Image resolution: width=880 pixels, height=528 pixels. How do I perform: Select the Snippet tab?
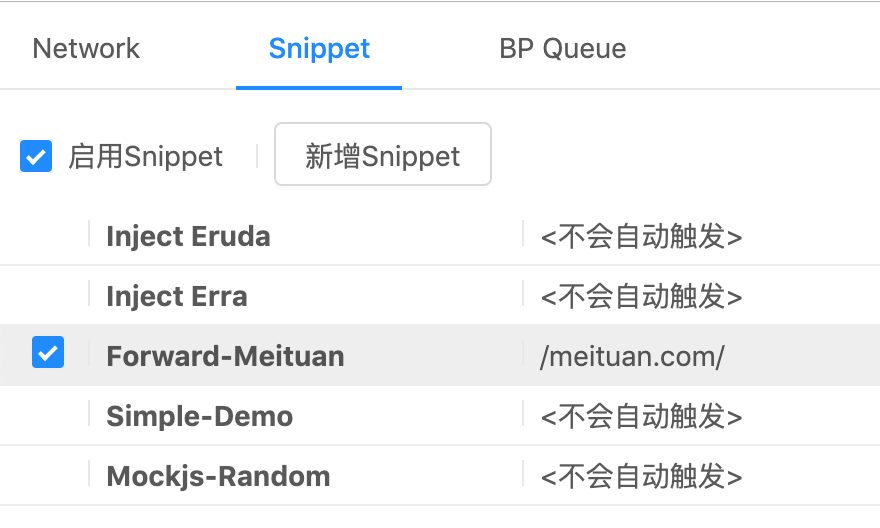pos(319,49)
